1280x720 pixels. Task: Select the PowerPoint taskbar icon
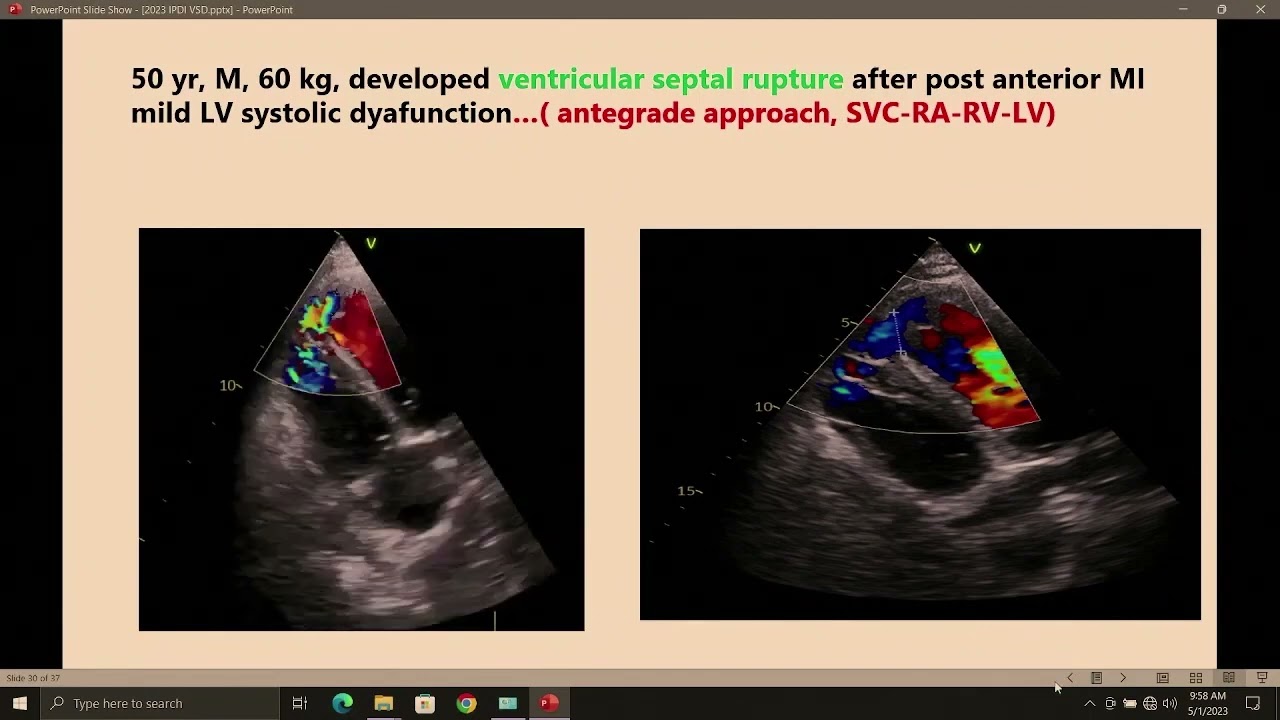tap(548, 703)
